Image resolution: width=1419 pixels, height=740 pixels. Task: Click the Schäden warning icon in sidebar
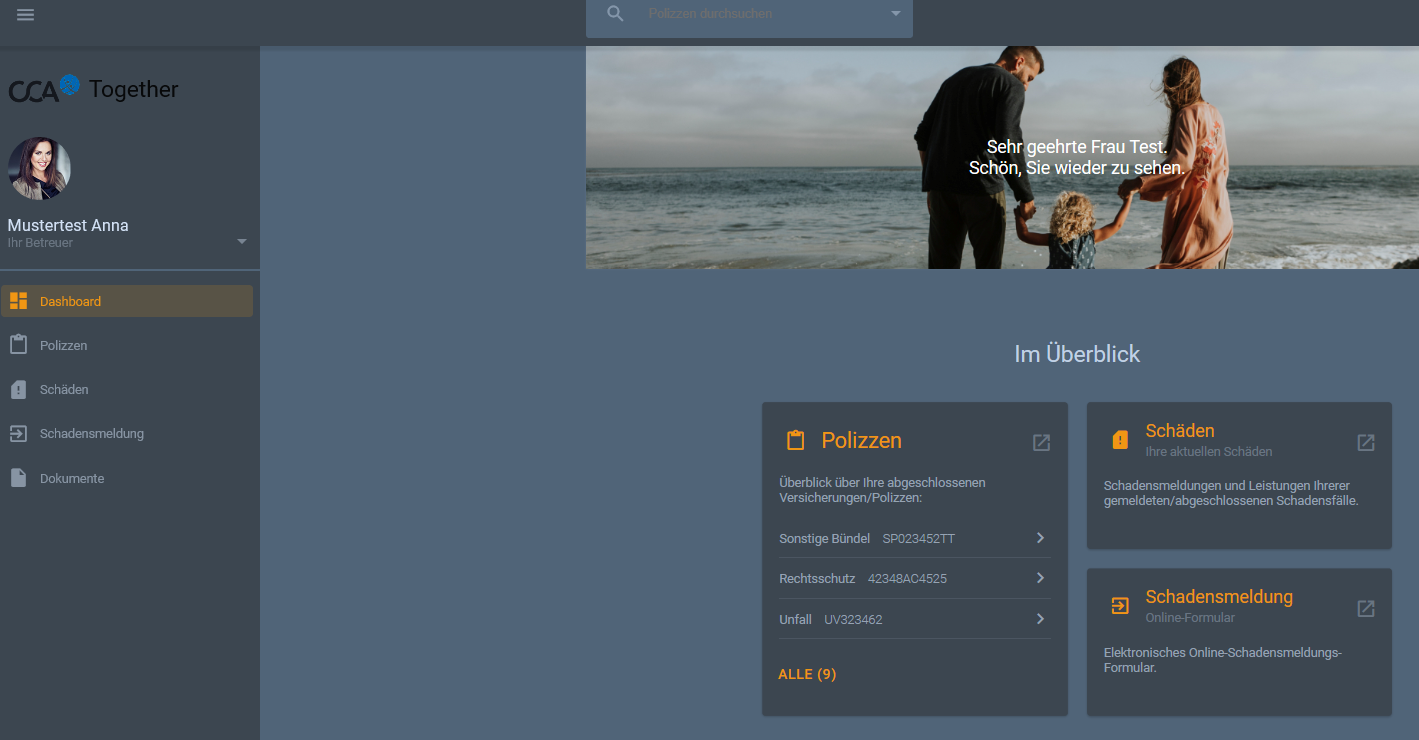[18, 390]
